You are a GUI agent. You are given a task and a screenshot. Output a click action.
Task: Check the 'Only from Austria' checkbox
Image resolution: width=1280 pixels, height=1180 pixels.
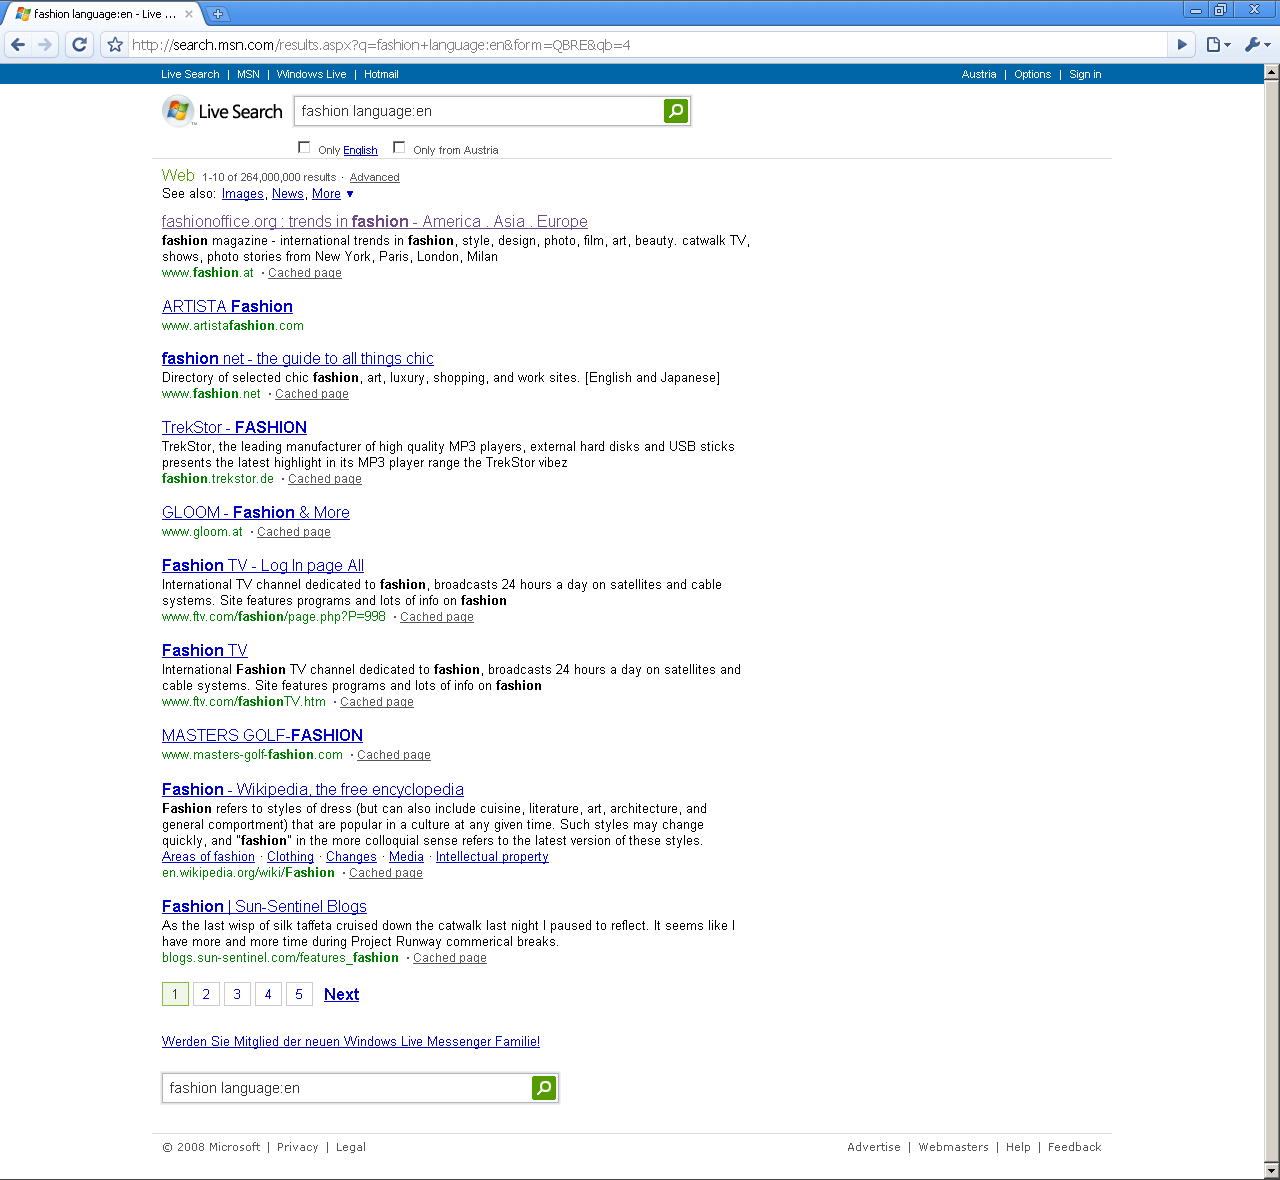tap(399, 147)
